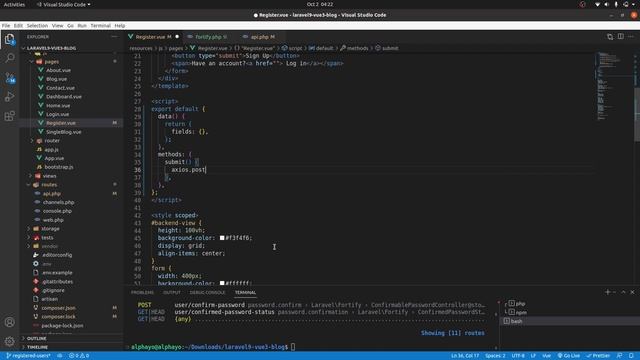Click the Go Live status bar button

point(569,356)
